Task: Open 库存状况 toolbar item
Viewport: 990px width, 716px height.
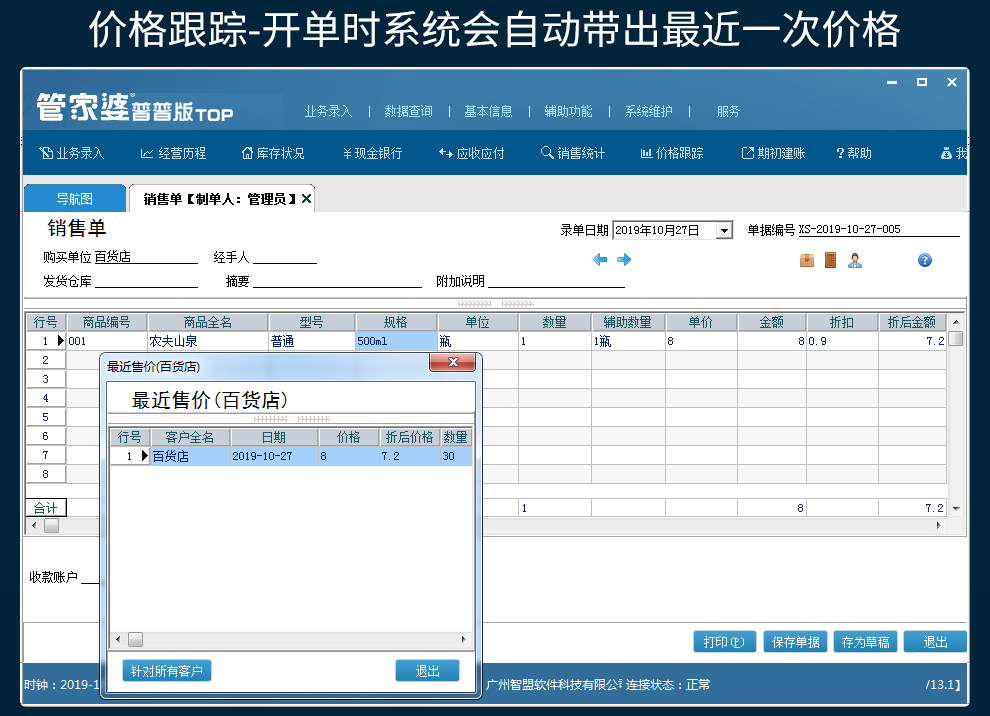Action: click(x=273, y=153)
